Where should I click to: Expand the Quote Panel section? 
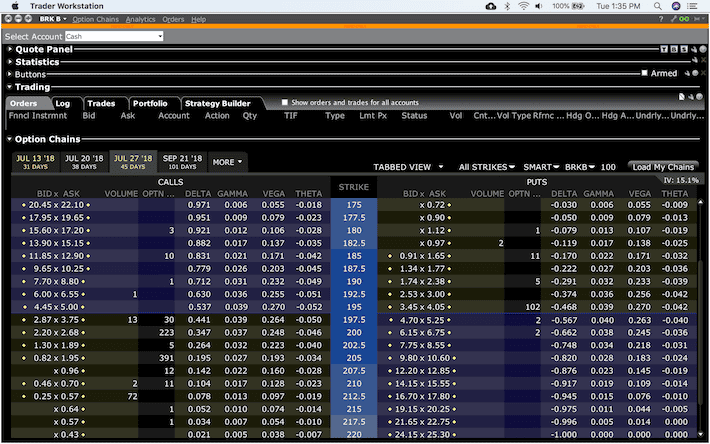pos(10,48)
